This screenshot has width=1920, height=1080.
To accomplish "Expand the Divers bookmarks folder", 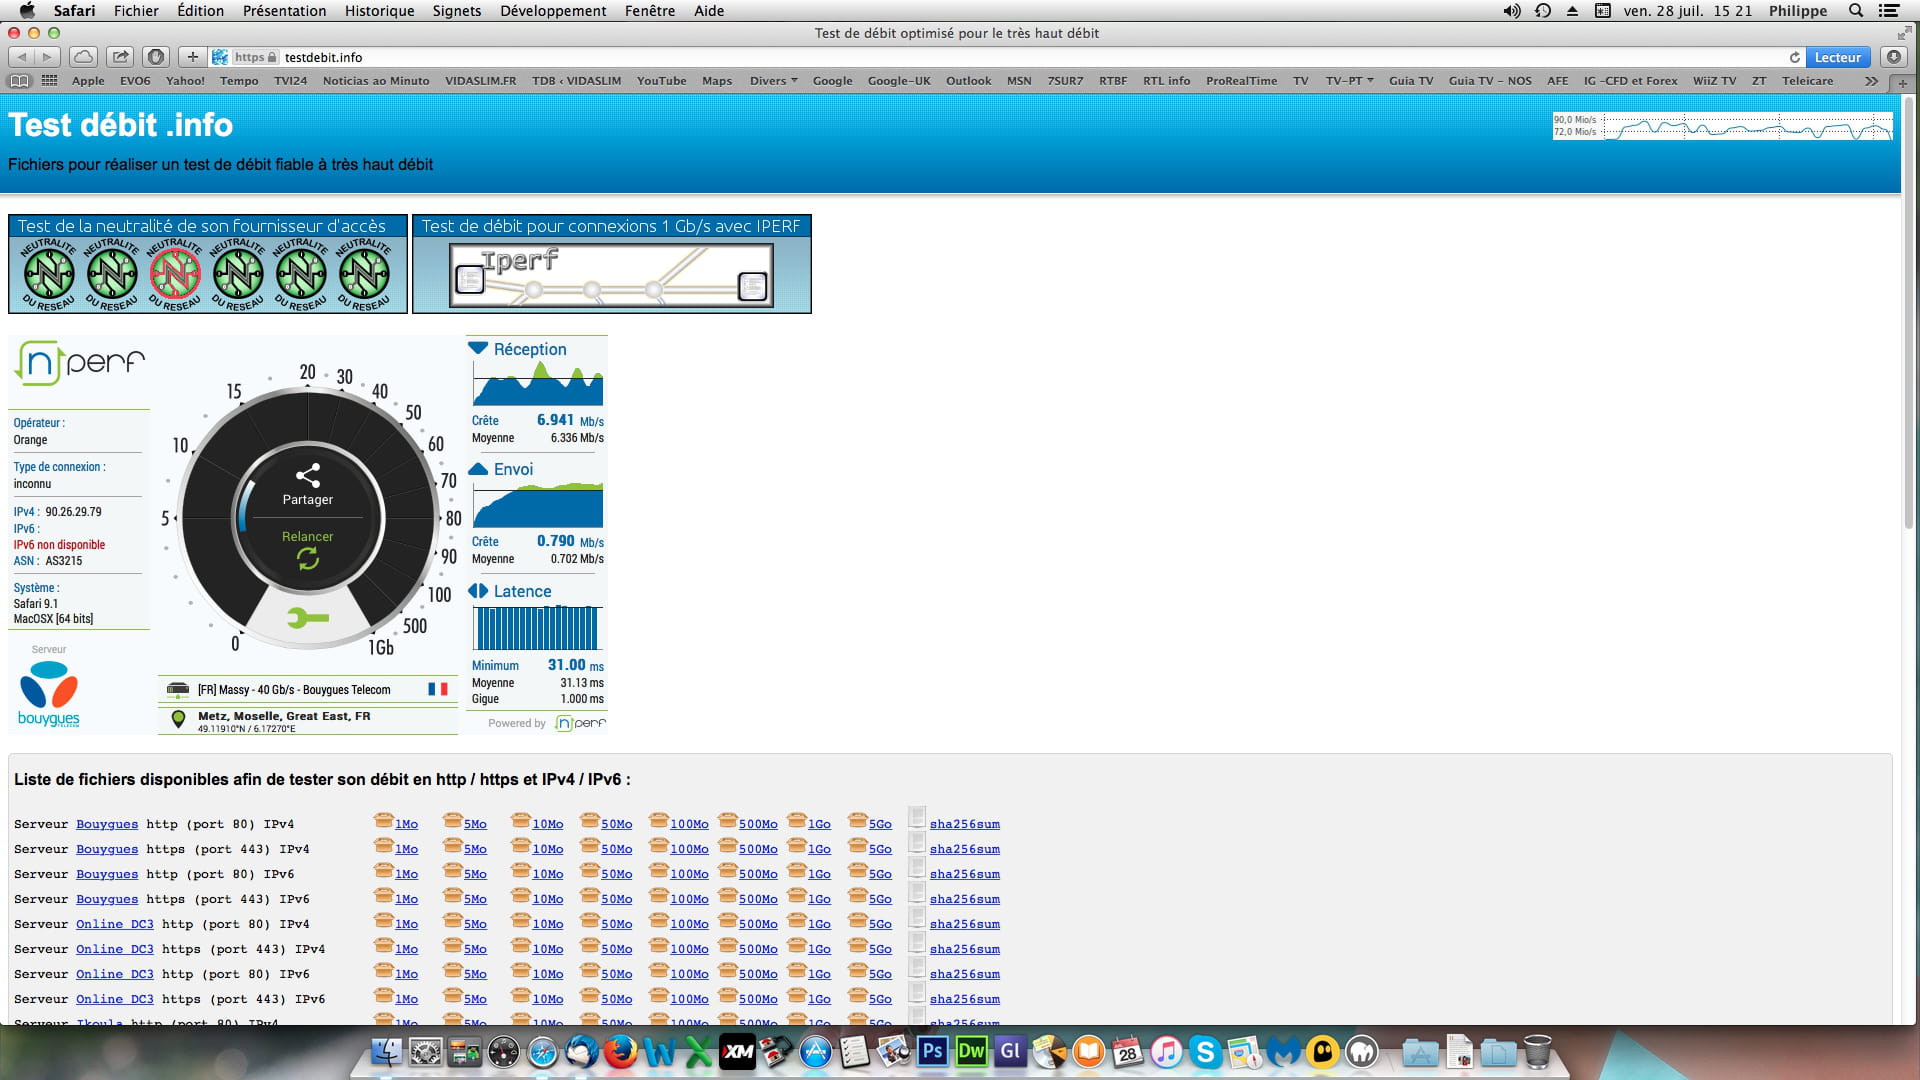I will (773, 81).
